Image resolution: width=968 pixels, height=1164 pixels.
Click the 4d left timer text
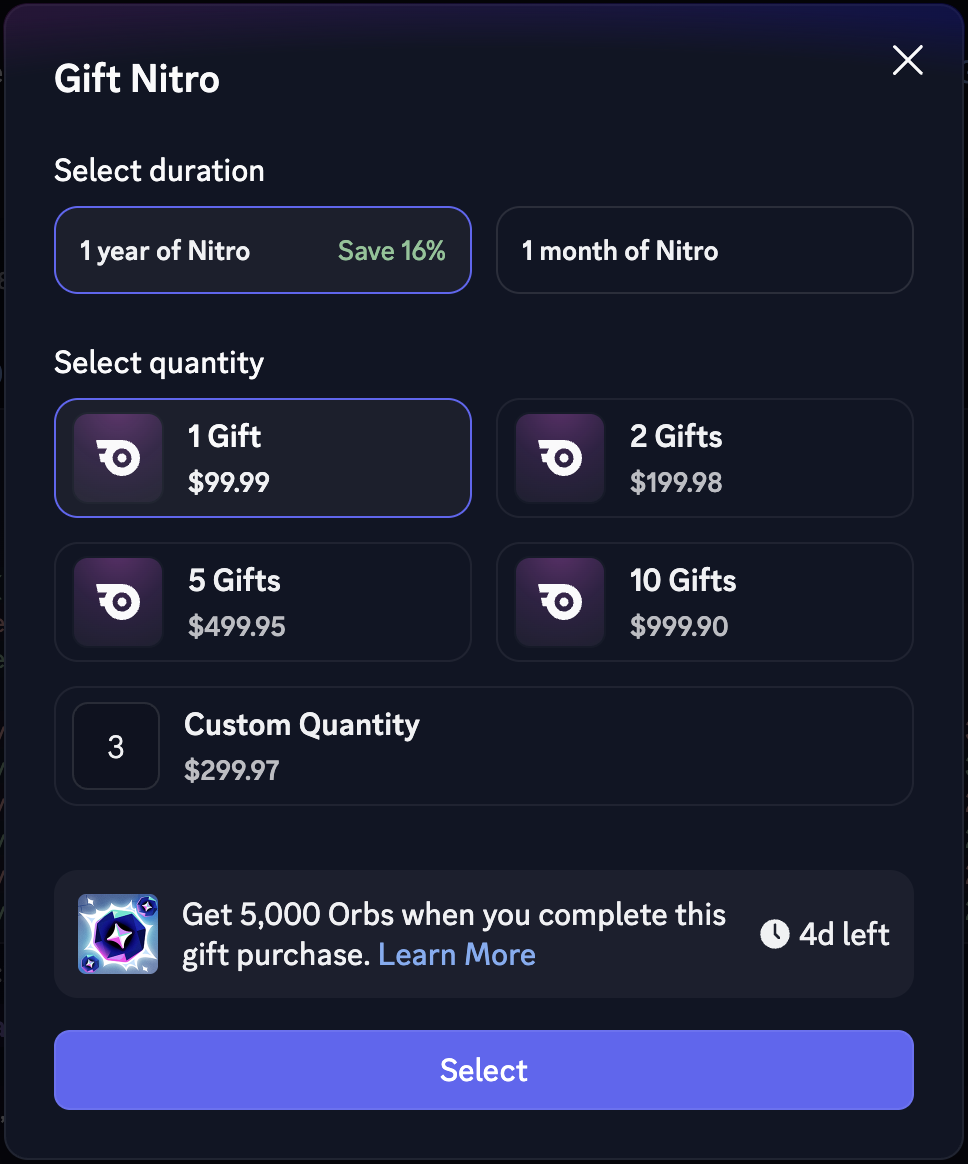pos(844,935)
